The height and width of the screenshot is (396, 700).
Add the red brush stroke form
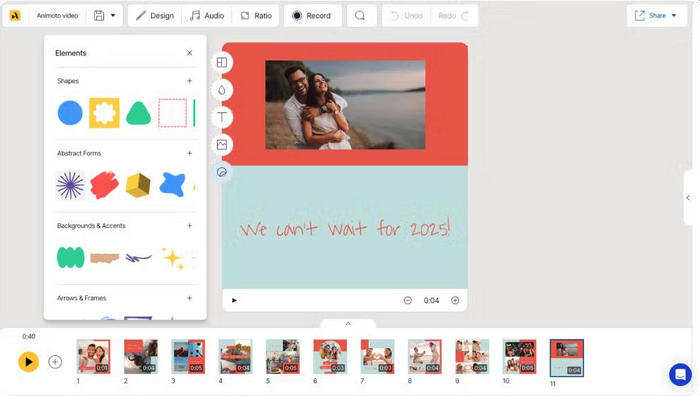point(104,185)
